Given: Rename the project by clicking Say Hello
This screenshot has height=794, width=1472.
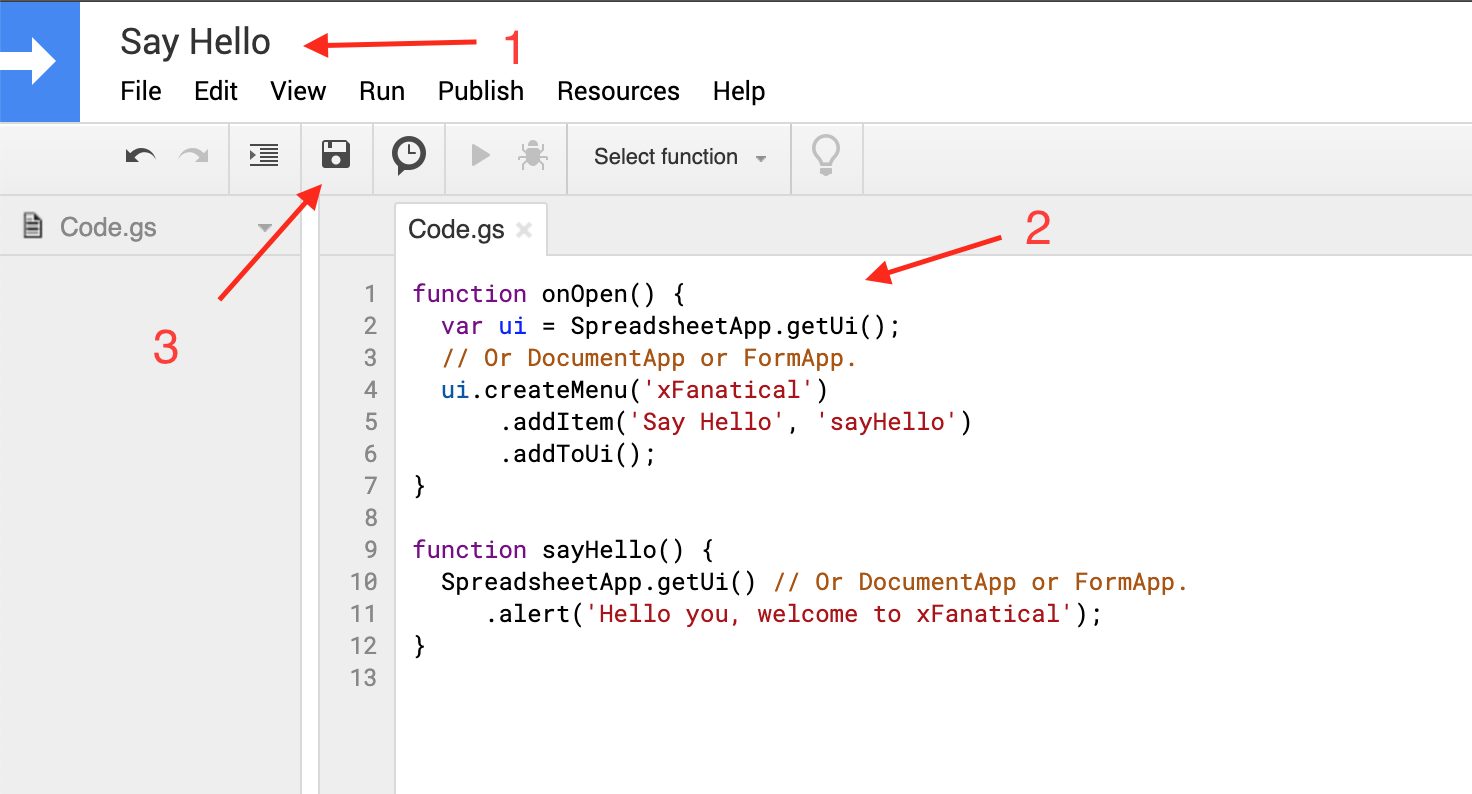Looking at the screenshot, I should click(195, 42).
